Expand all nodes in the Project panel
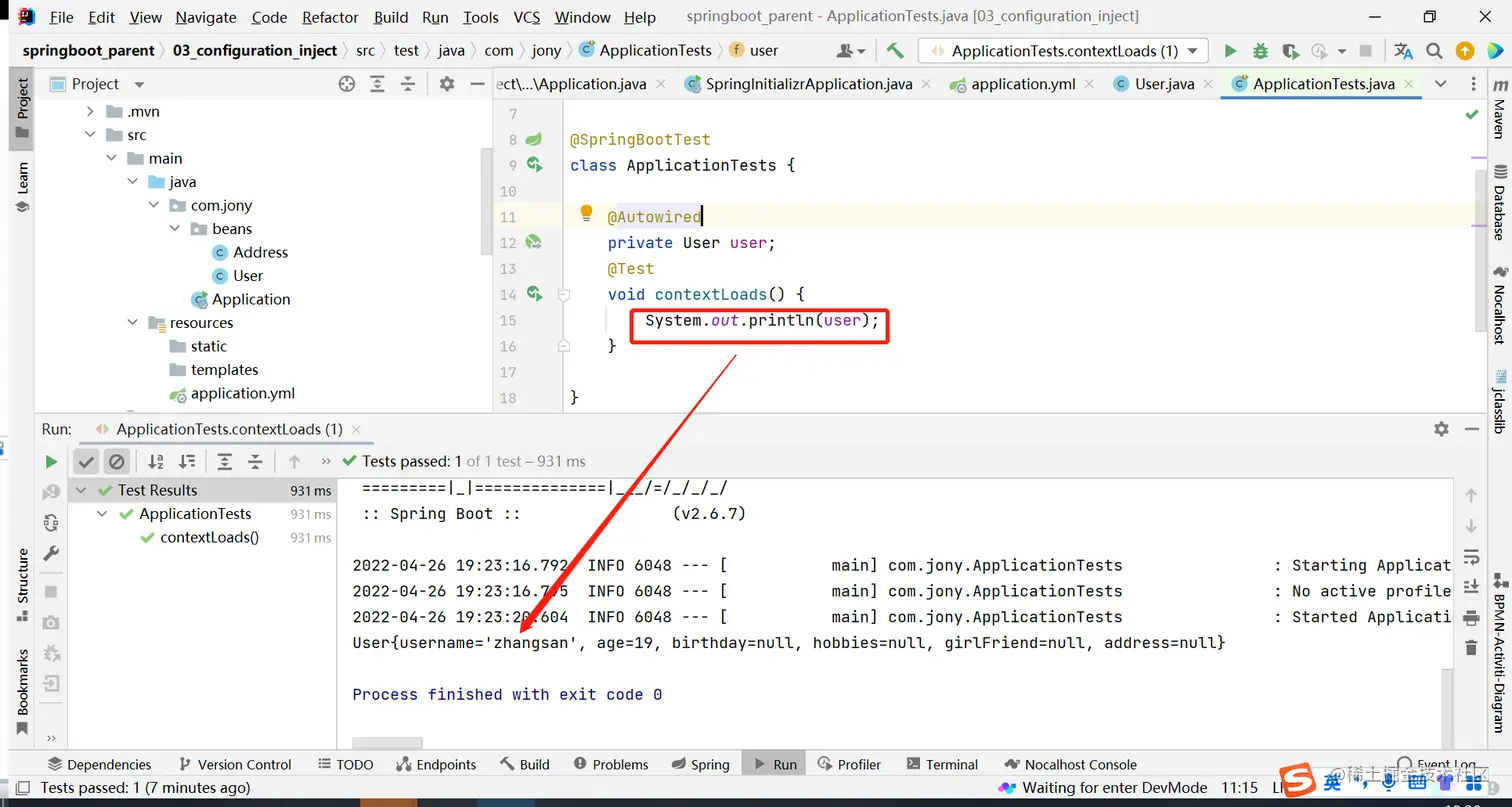1512x807 pixels. (377, 84)
